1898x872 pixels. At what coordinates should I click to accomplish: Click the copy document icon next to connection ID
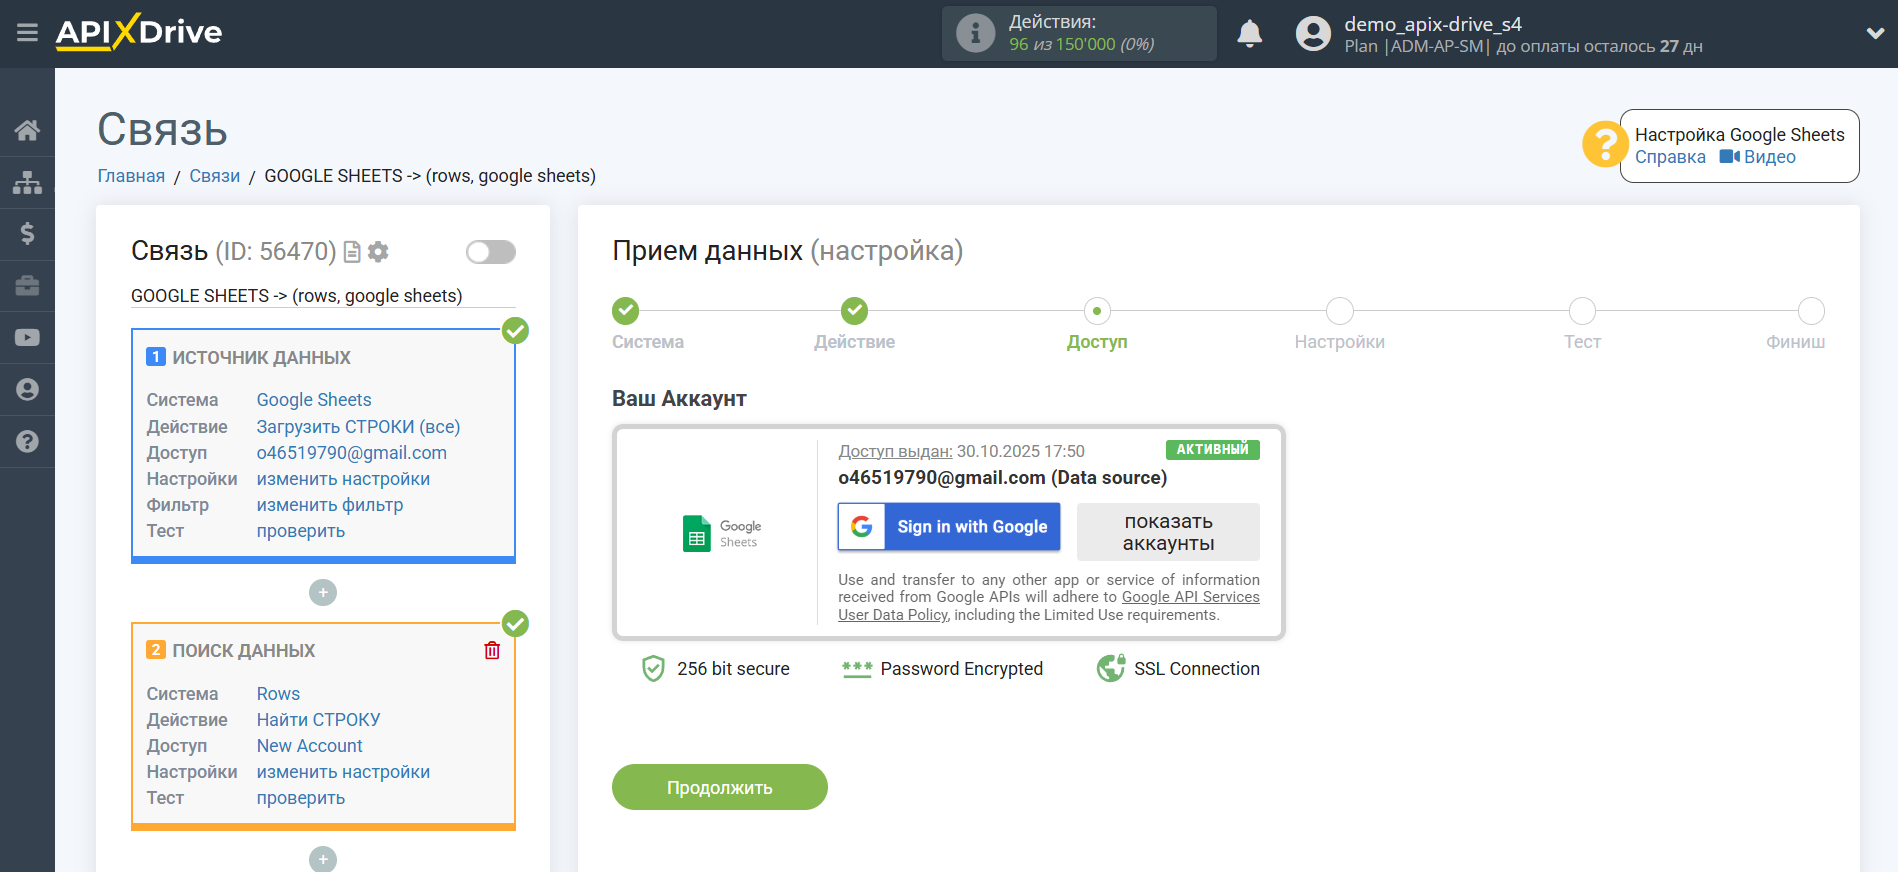[x=352, y=252]
